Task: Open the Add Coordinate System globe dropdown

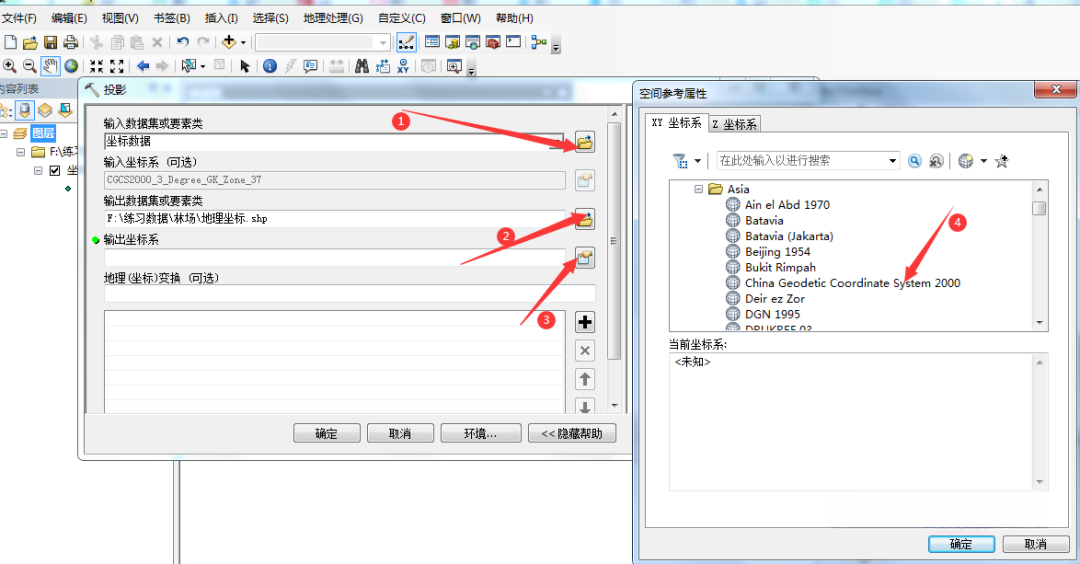Action: (984, 161)
